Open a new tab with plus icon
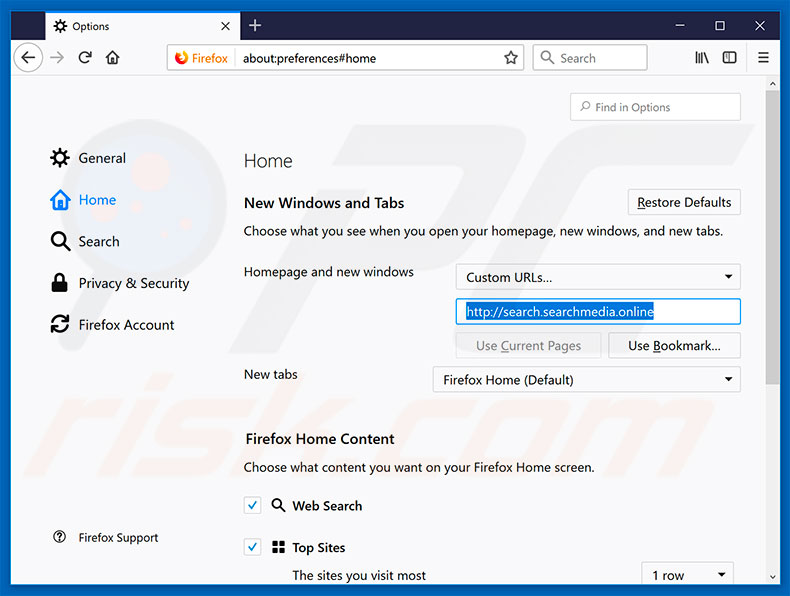 point(255,25)
